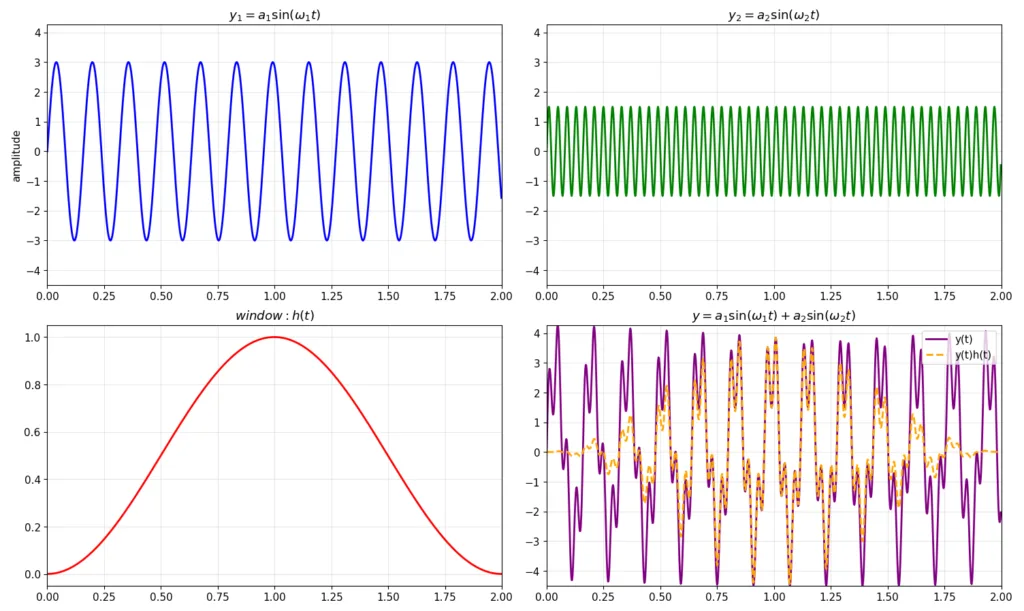Click the red window curve's right end at 2.00
Viewport: 1024px width, 611px height.
coord(501,574)
